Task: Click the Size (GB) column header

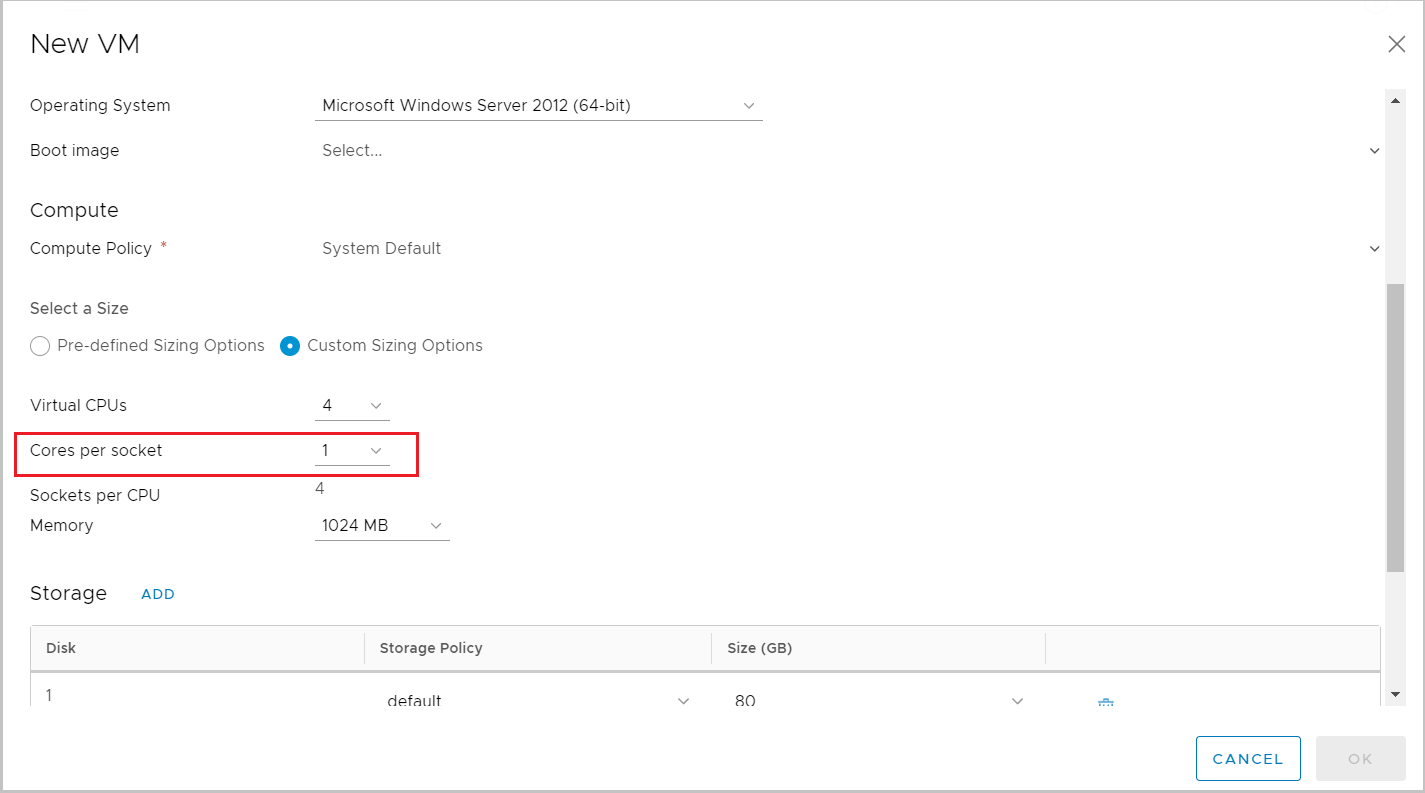Action: [x=760, y=648]
